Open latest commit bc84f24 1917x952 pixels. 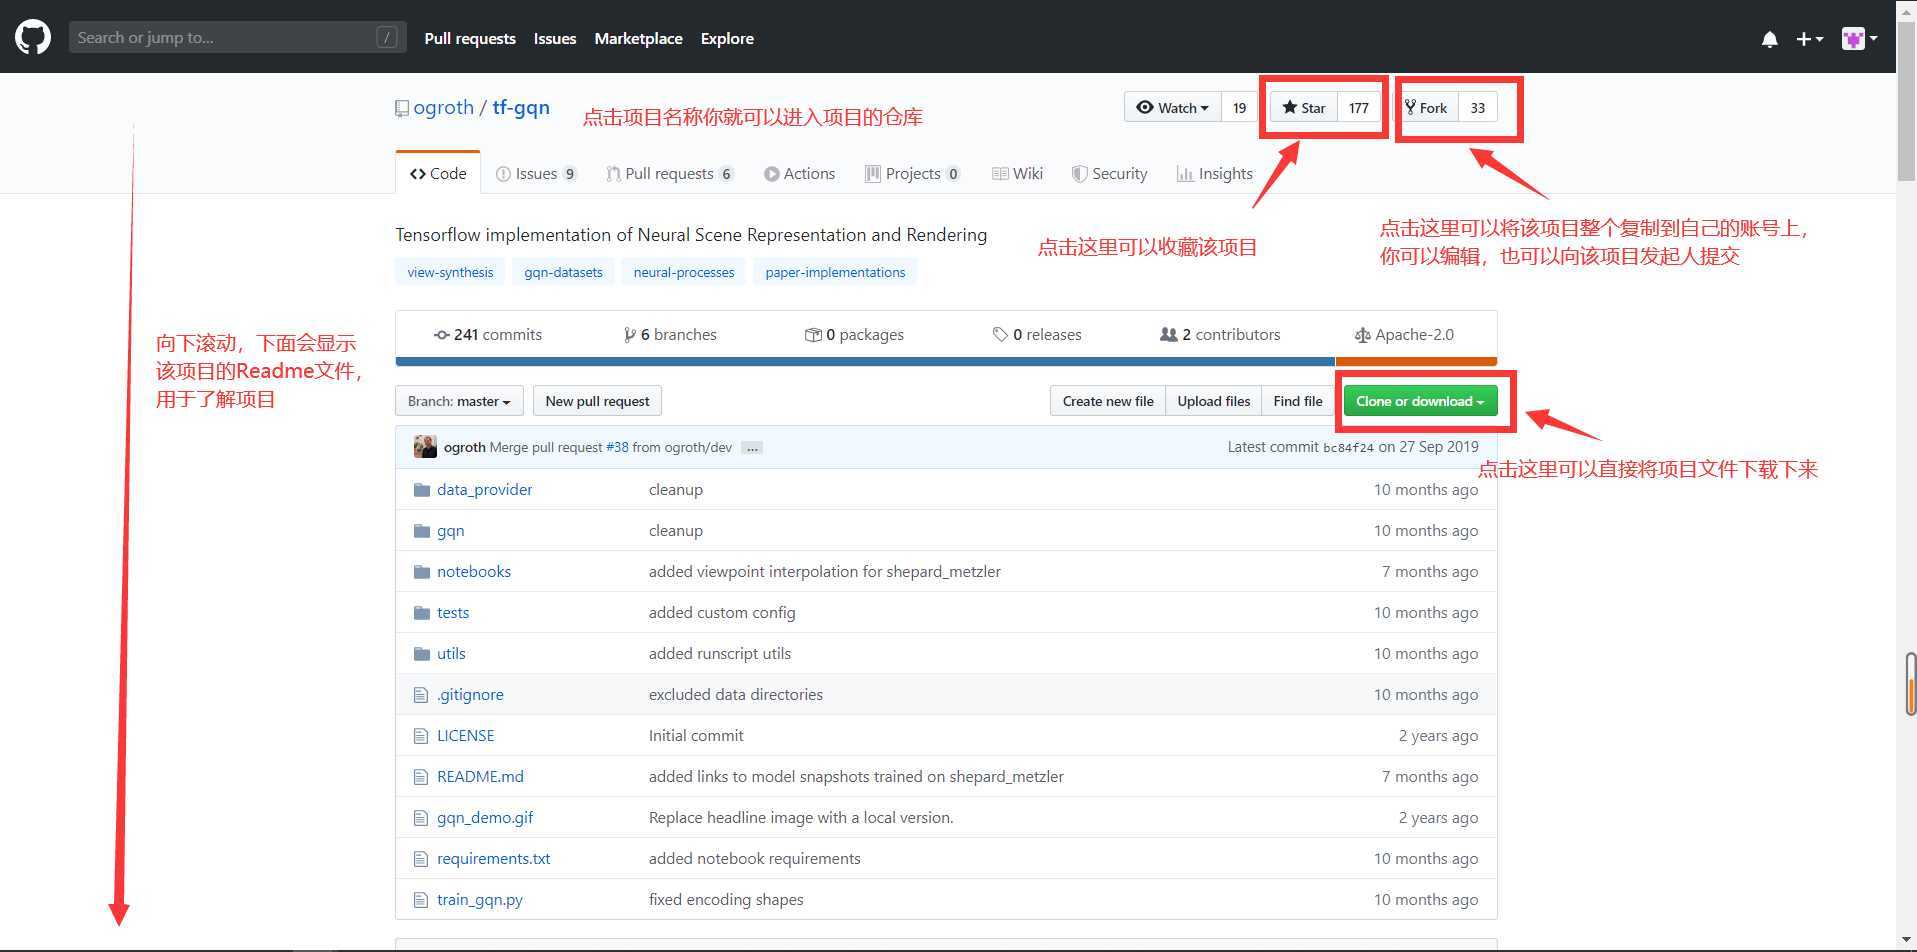pos(1348,448)
